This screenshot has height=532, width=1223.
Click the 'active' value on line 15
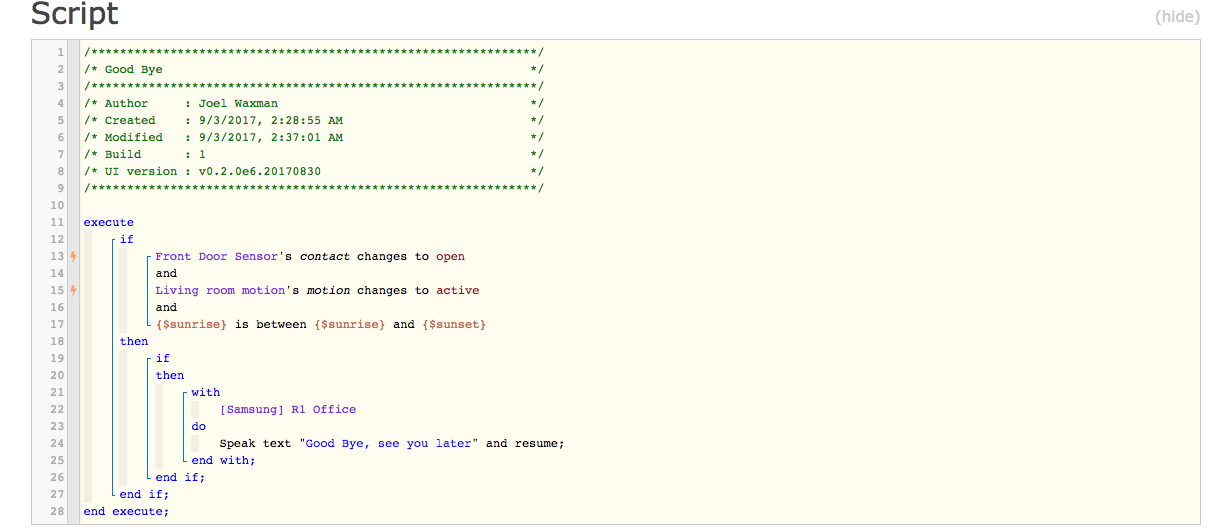pyautogui.click(x=457, y=290)
